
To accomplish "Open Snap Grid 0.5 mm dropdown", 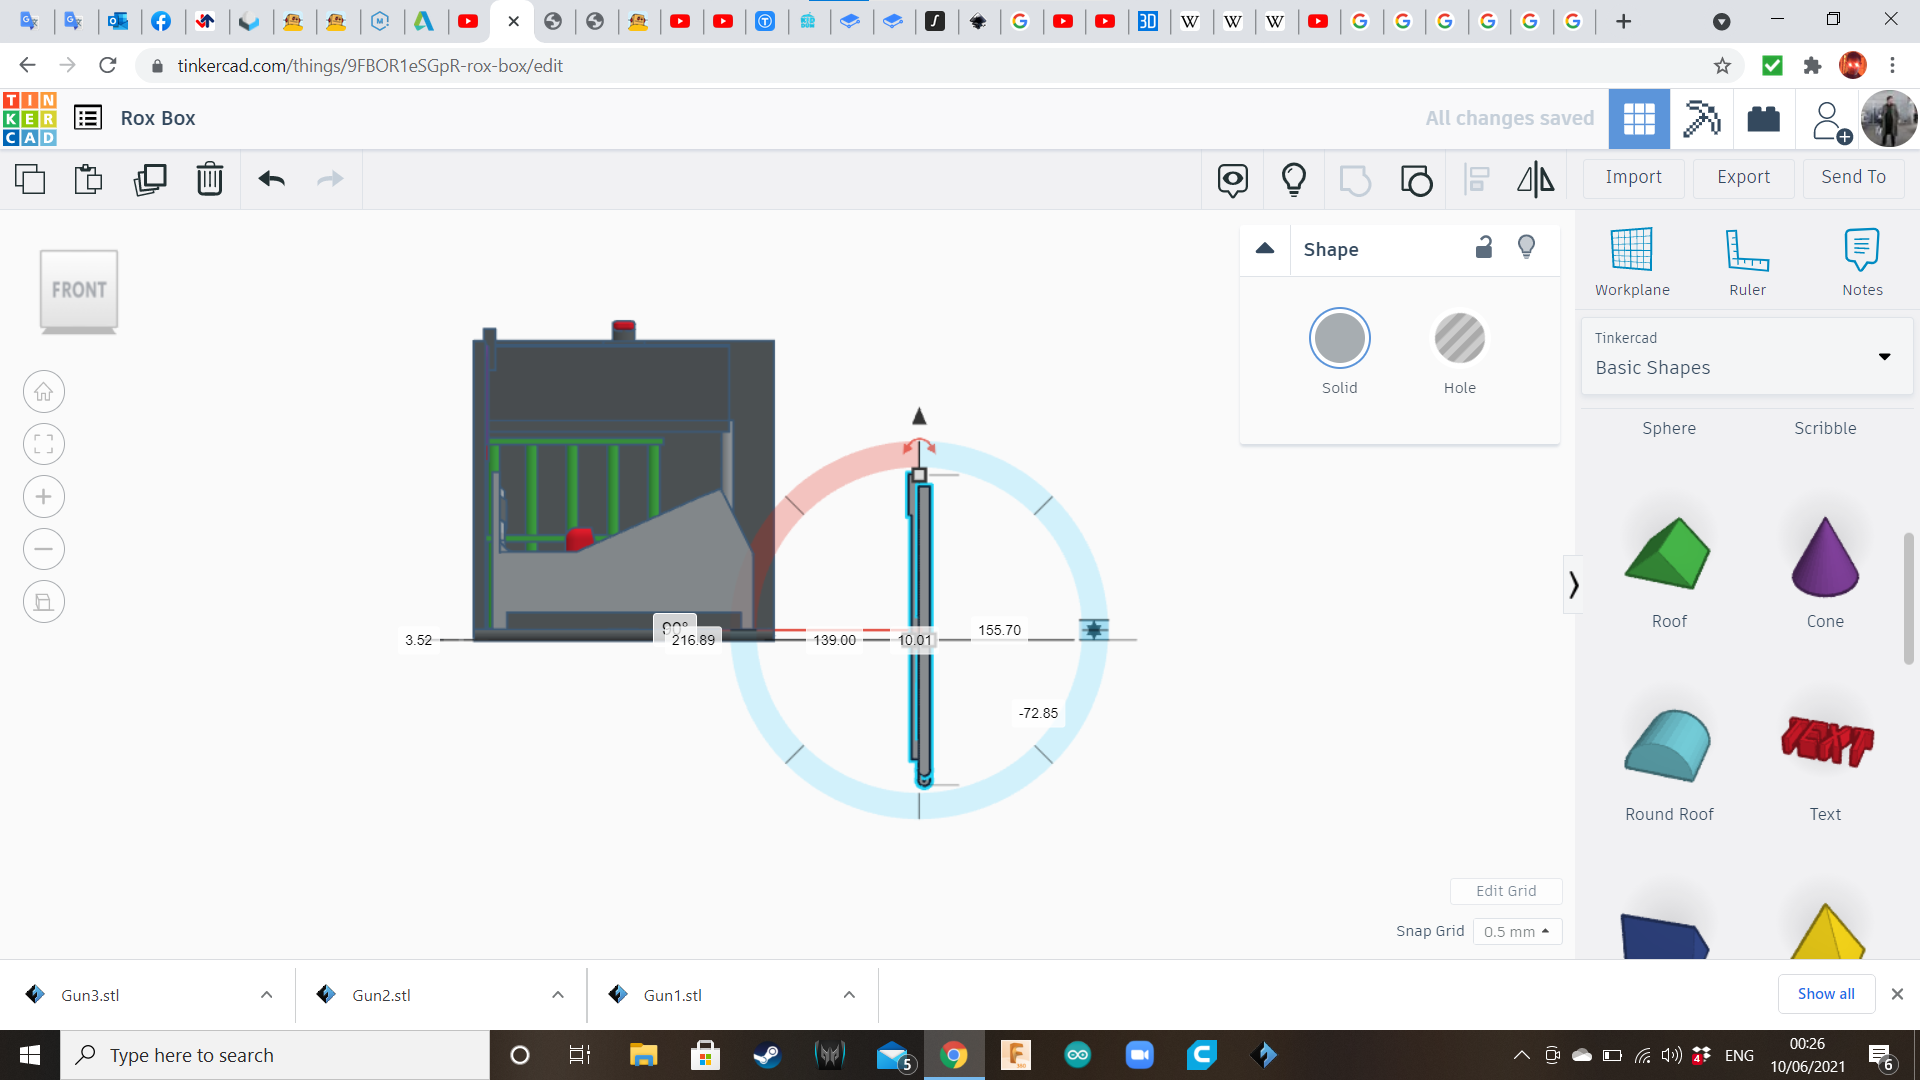I will 1517,931.
